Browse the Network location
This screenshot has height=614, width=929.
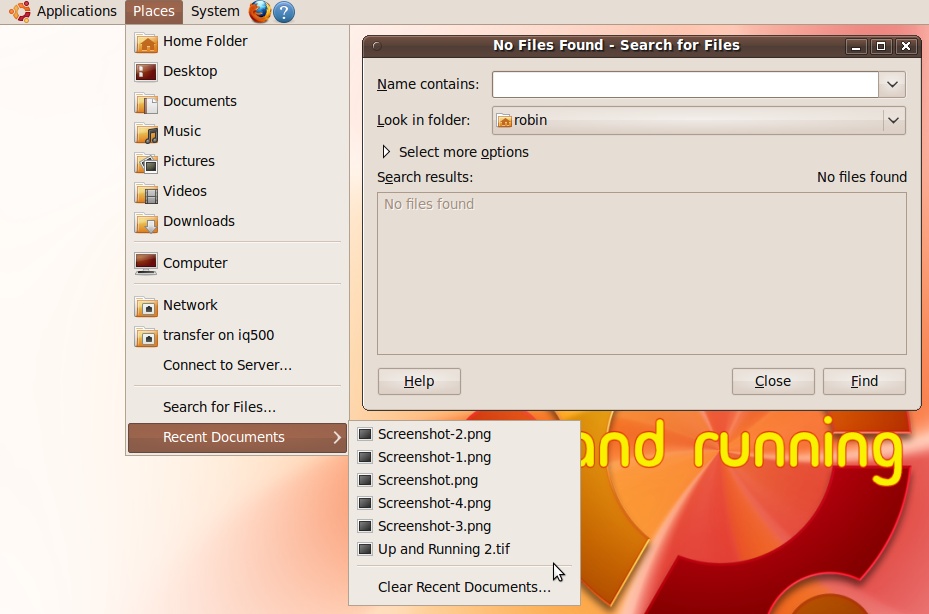click(x=190, y=305)
